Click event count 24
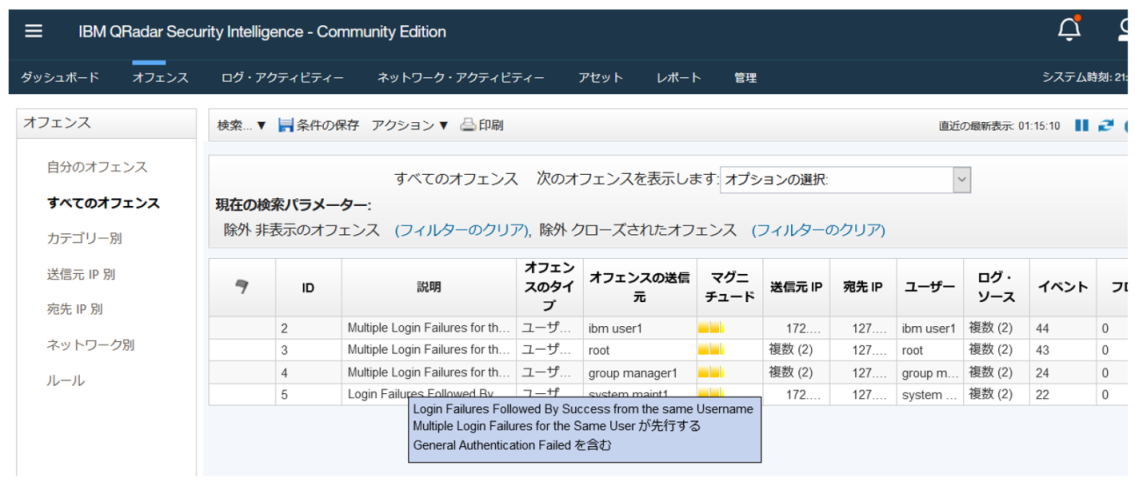 coord(1042,373)
